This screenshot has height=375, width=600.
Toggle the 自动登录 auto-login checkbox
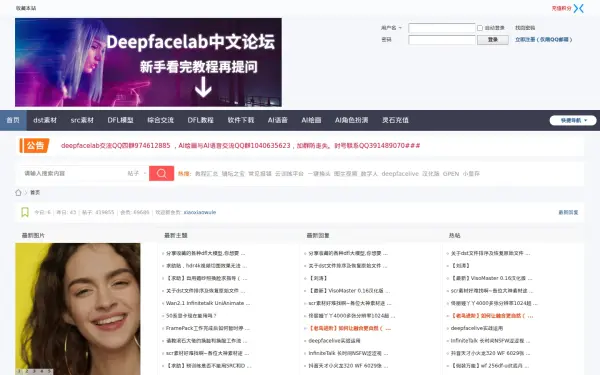tap(480, 28)
